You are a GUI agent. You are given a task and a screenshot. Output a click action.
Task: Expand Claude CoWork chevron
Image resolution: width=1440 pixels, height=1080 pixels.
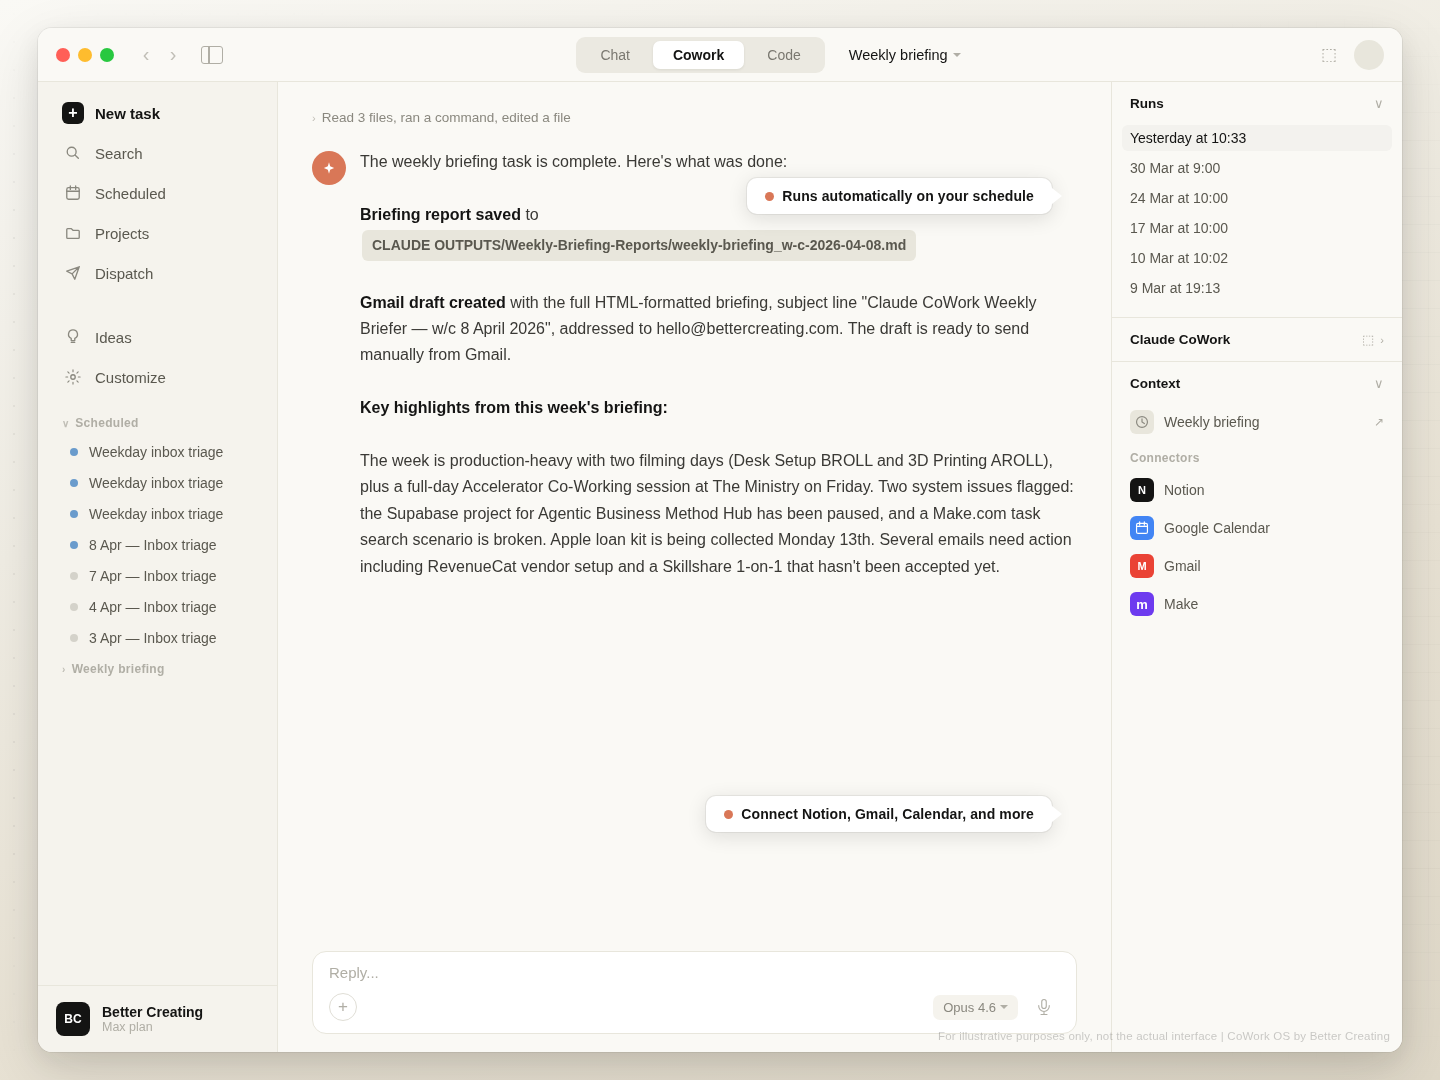click(x=1383, y=340)
